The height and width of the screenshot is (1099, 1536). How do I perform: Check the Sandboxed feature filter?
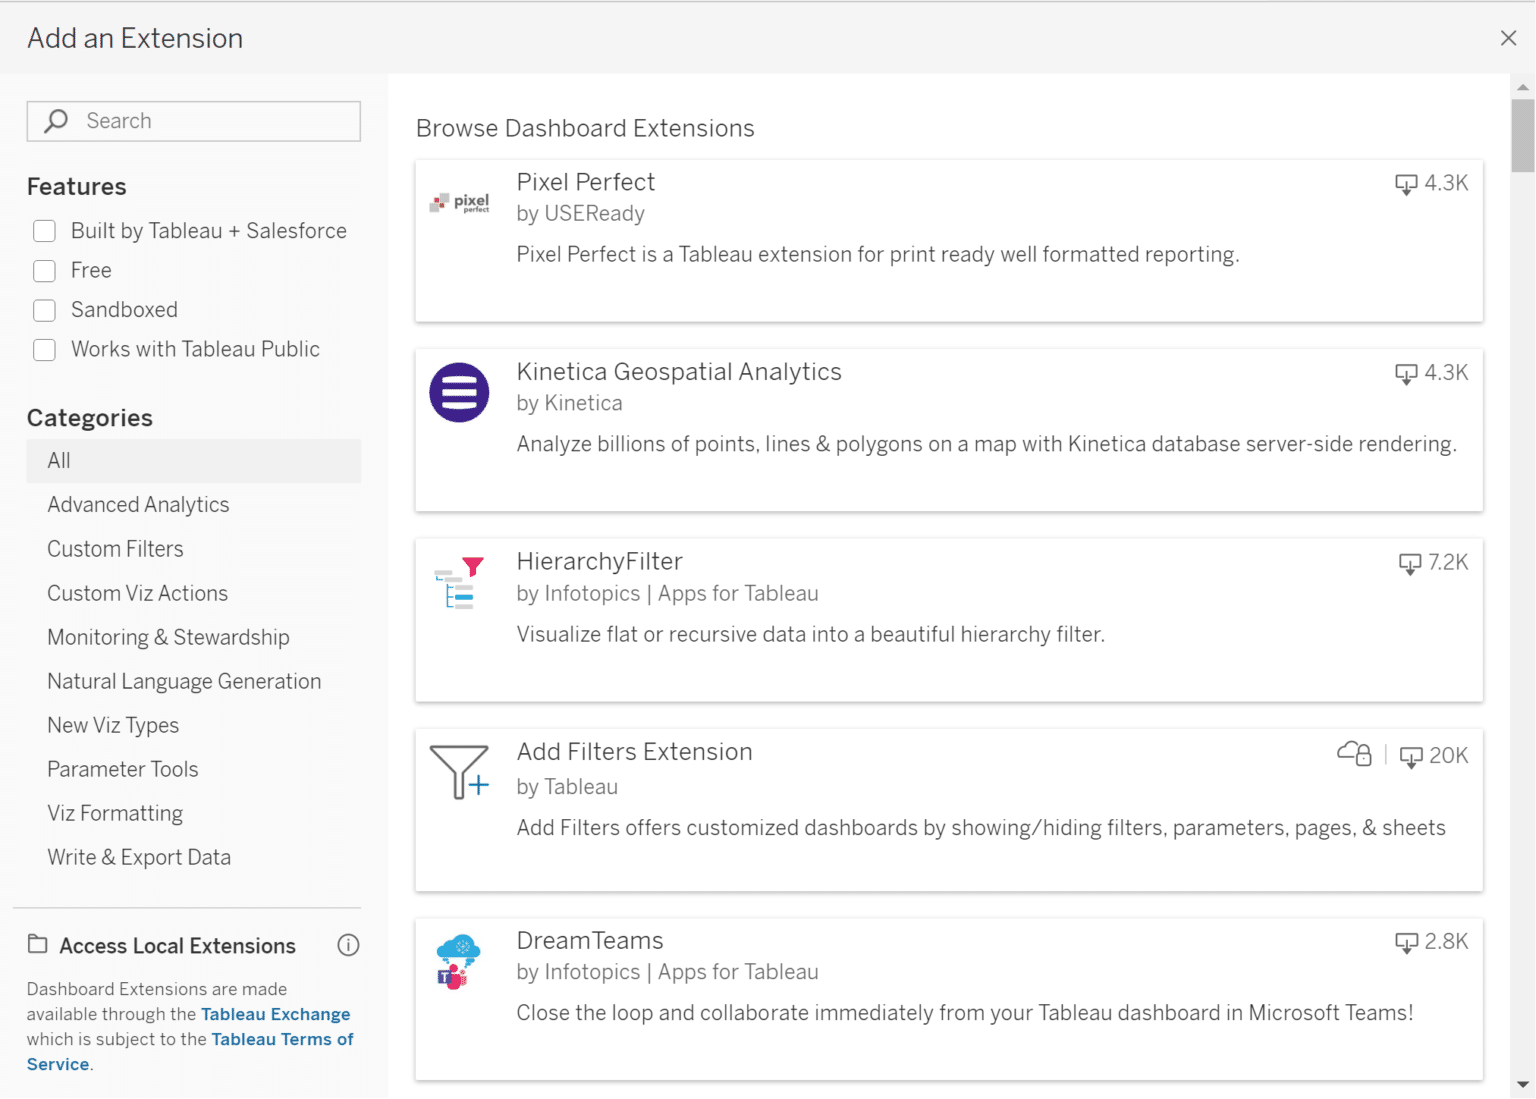44,310
